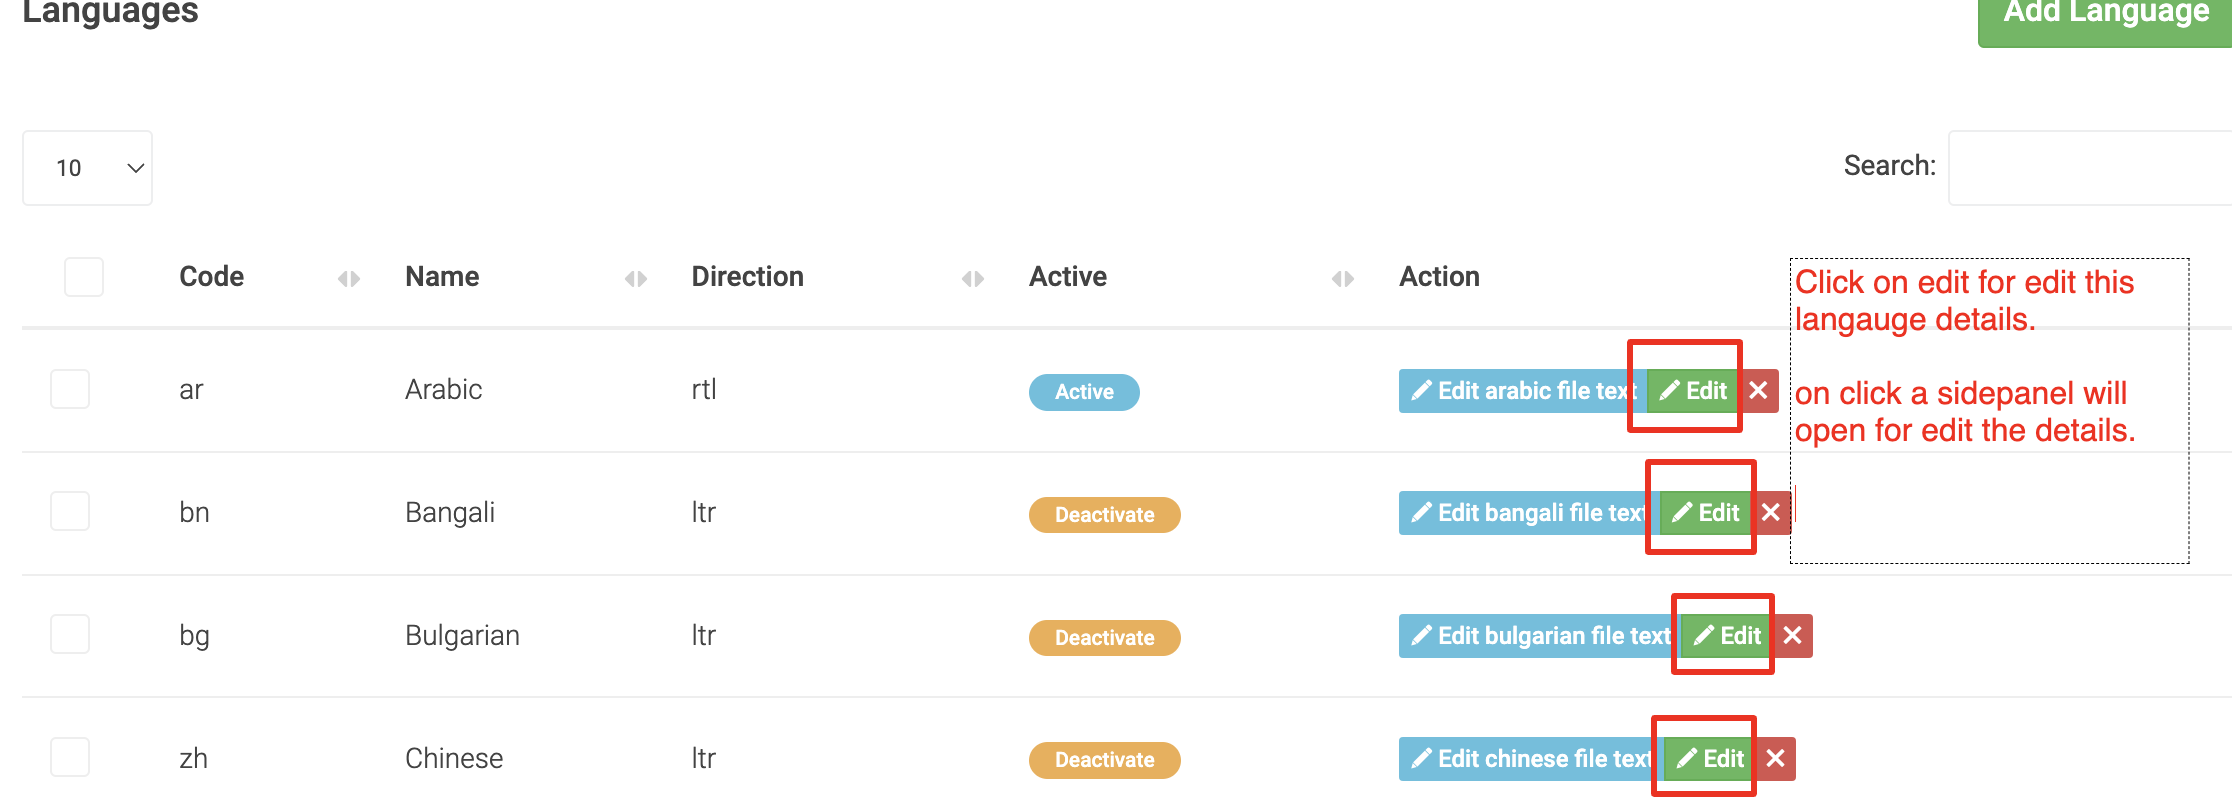The width and height of the screenshot is (2232, 810).
Task: Focus the Search input field
Action: (2090, 168)
